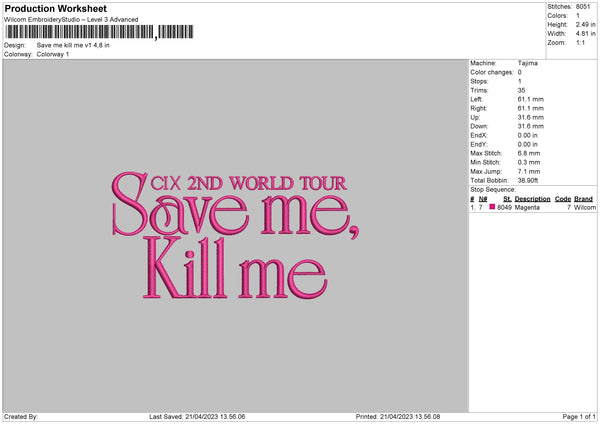Click the 'Code' column header
This screenshot has height=424, width=600.
pyautogui.click(x=562, y=199)
